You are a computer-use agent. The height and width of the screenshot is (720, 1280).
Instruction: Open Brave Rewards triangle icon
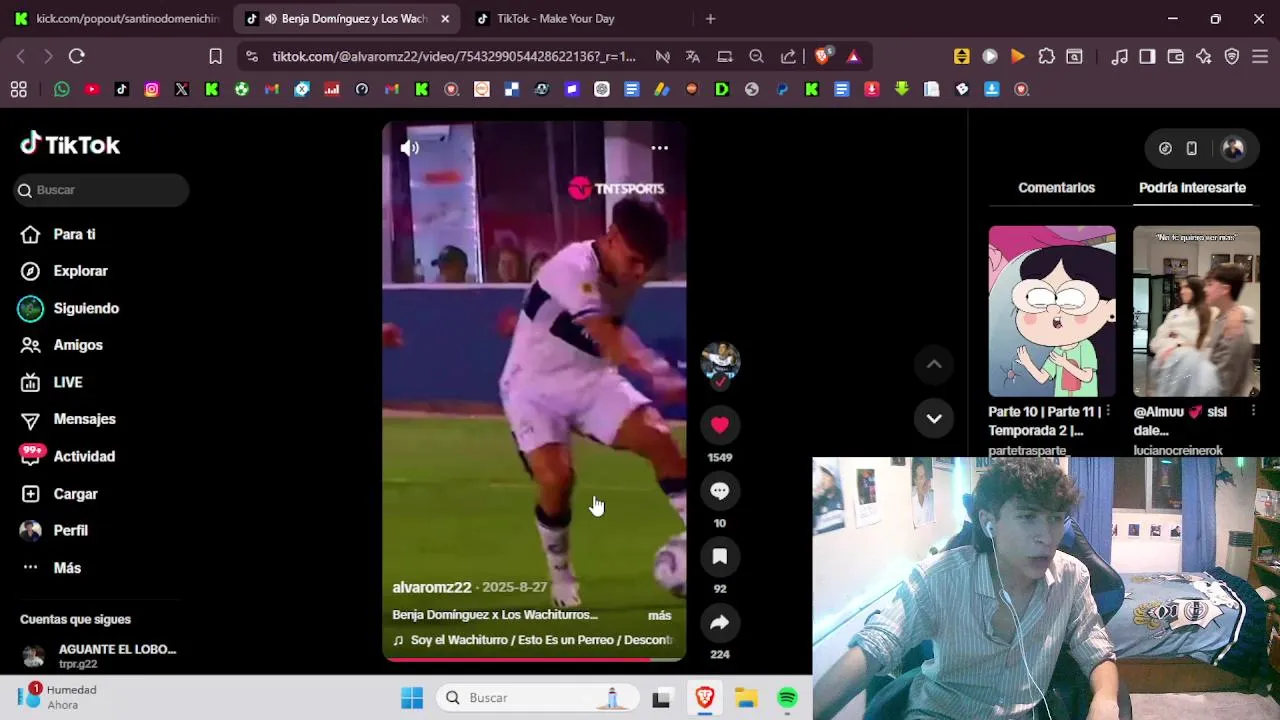[x=853, y=56]
